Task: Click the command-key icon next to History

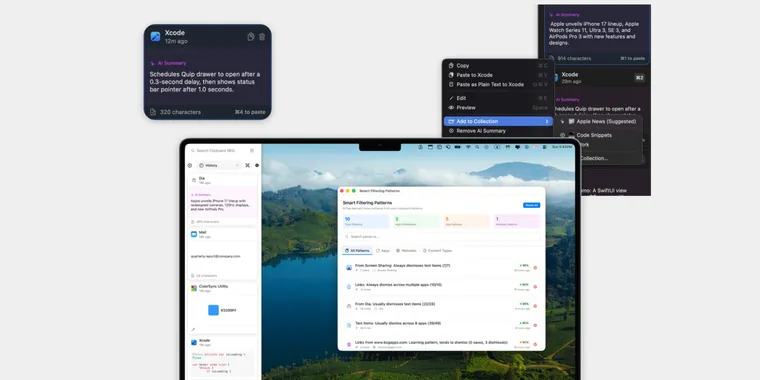Action: tap(247, 165)
